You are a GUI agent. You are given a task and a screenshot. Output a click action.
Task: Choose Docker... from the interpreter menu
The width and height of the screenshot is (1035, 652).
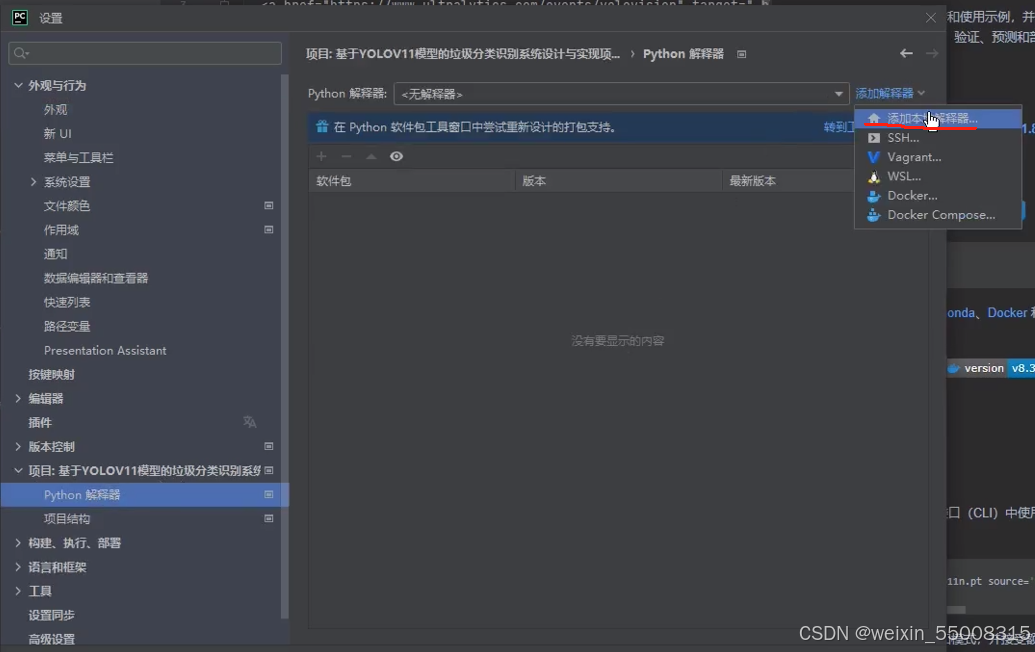pos(938,195)
